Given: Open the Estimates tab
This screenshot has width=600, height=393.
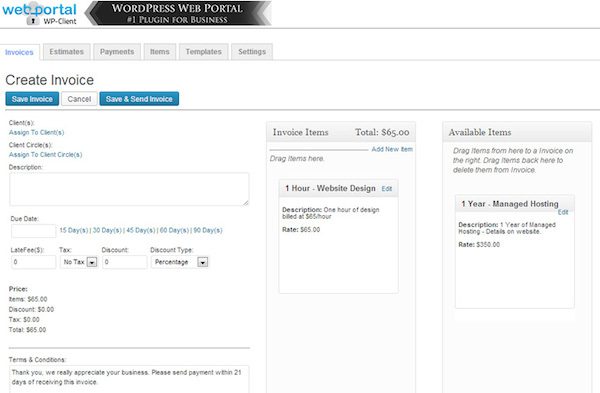Looking at the screenshot, I should [67, 52].
